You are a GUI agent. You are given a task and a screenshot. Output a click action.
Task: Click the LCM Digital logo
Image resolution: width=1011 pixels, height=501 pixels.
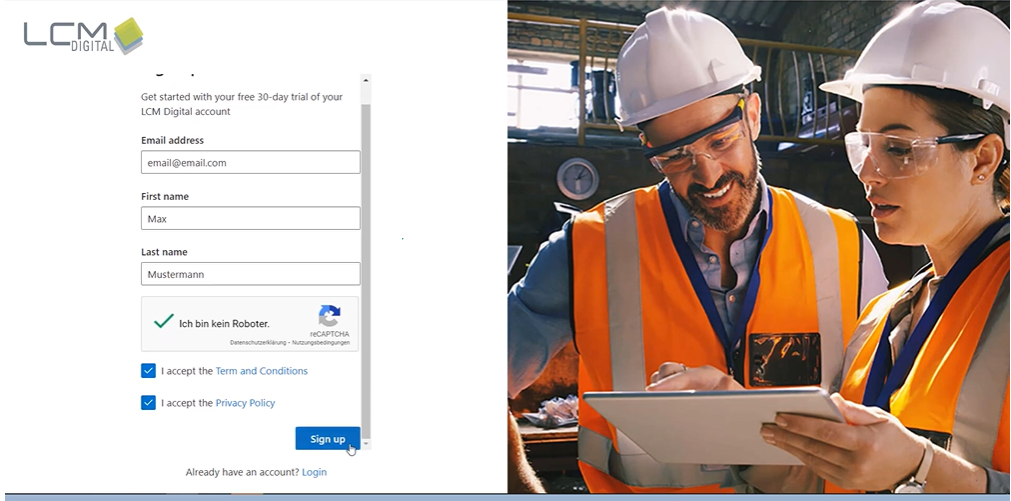[x=84, y=36]
